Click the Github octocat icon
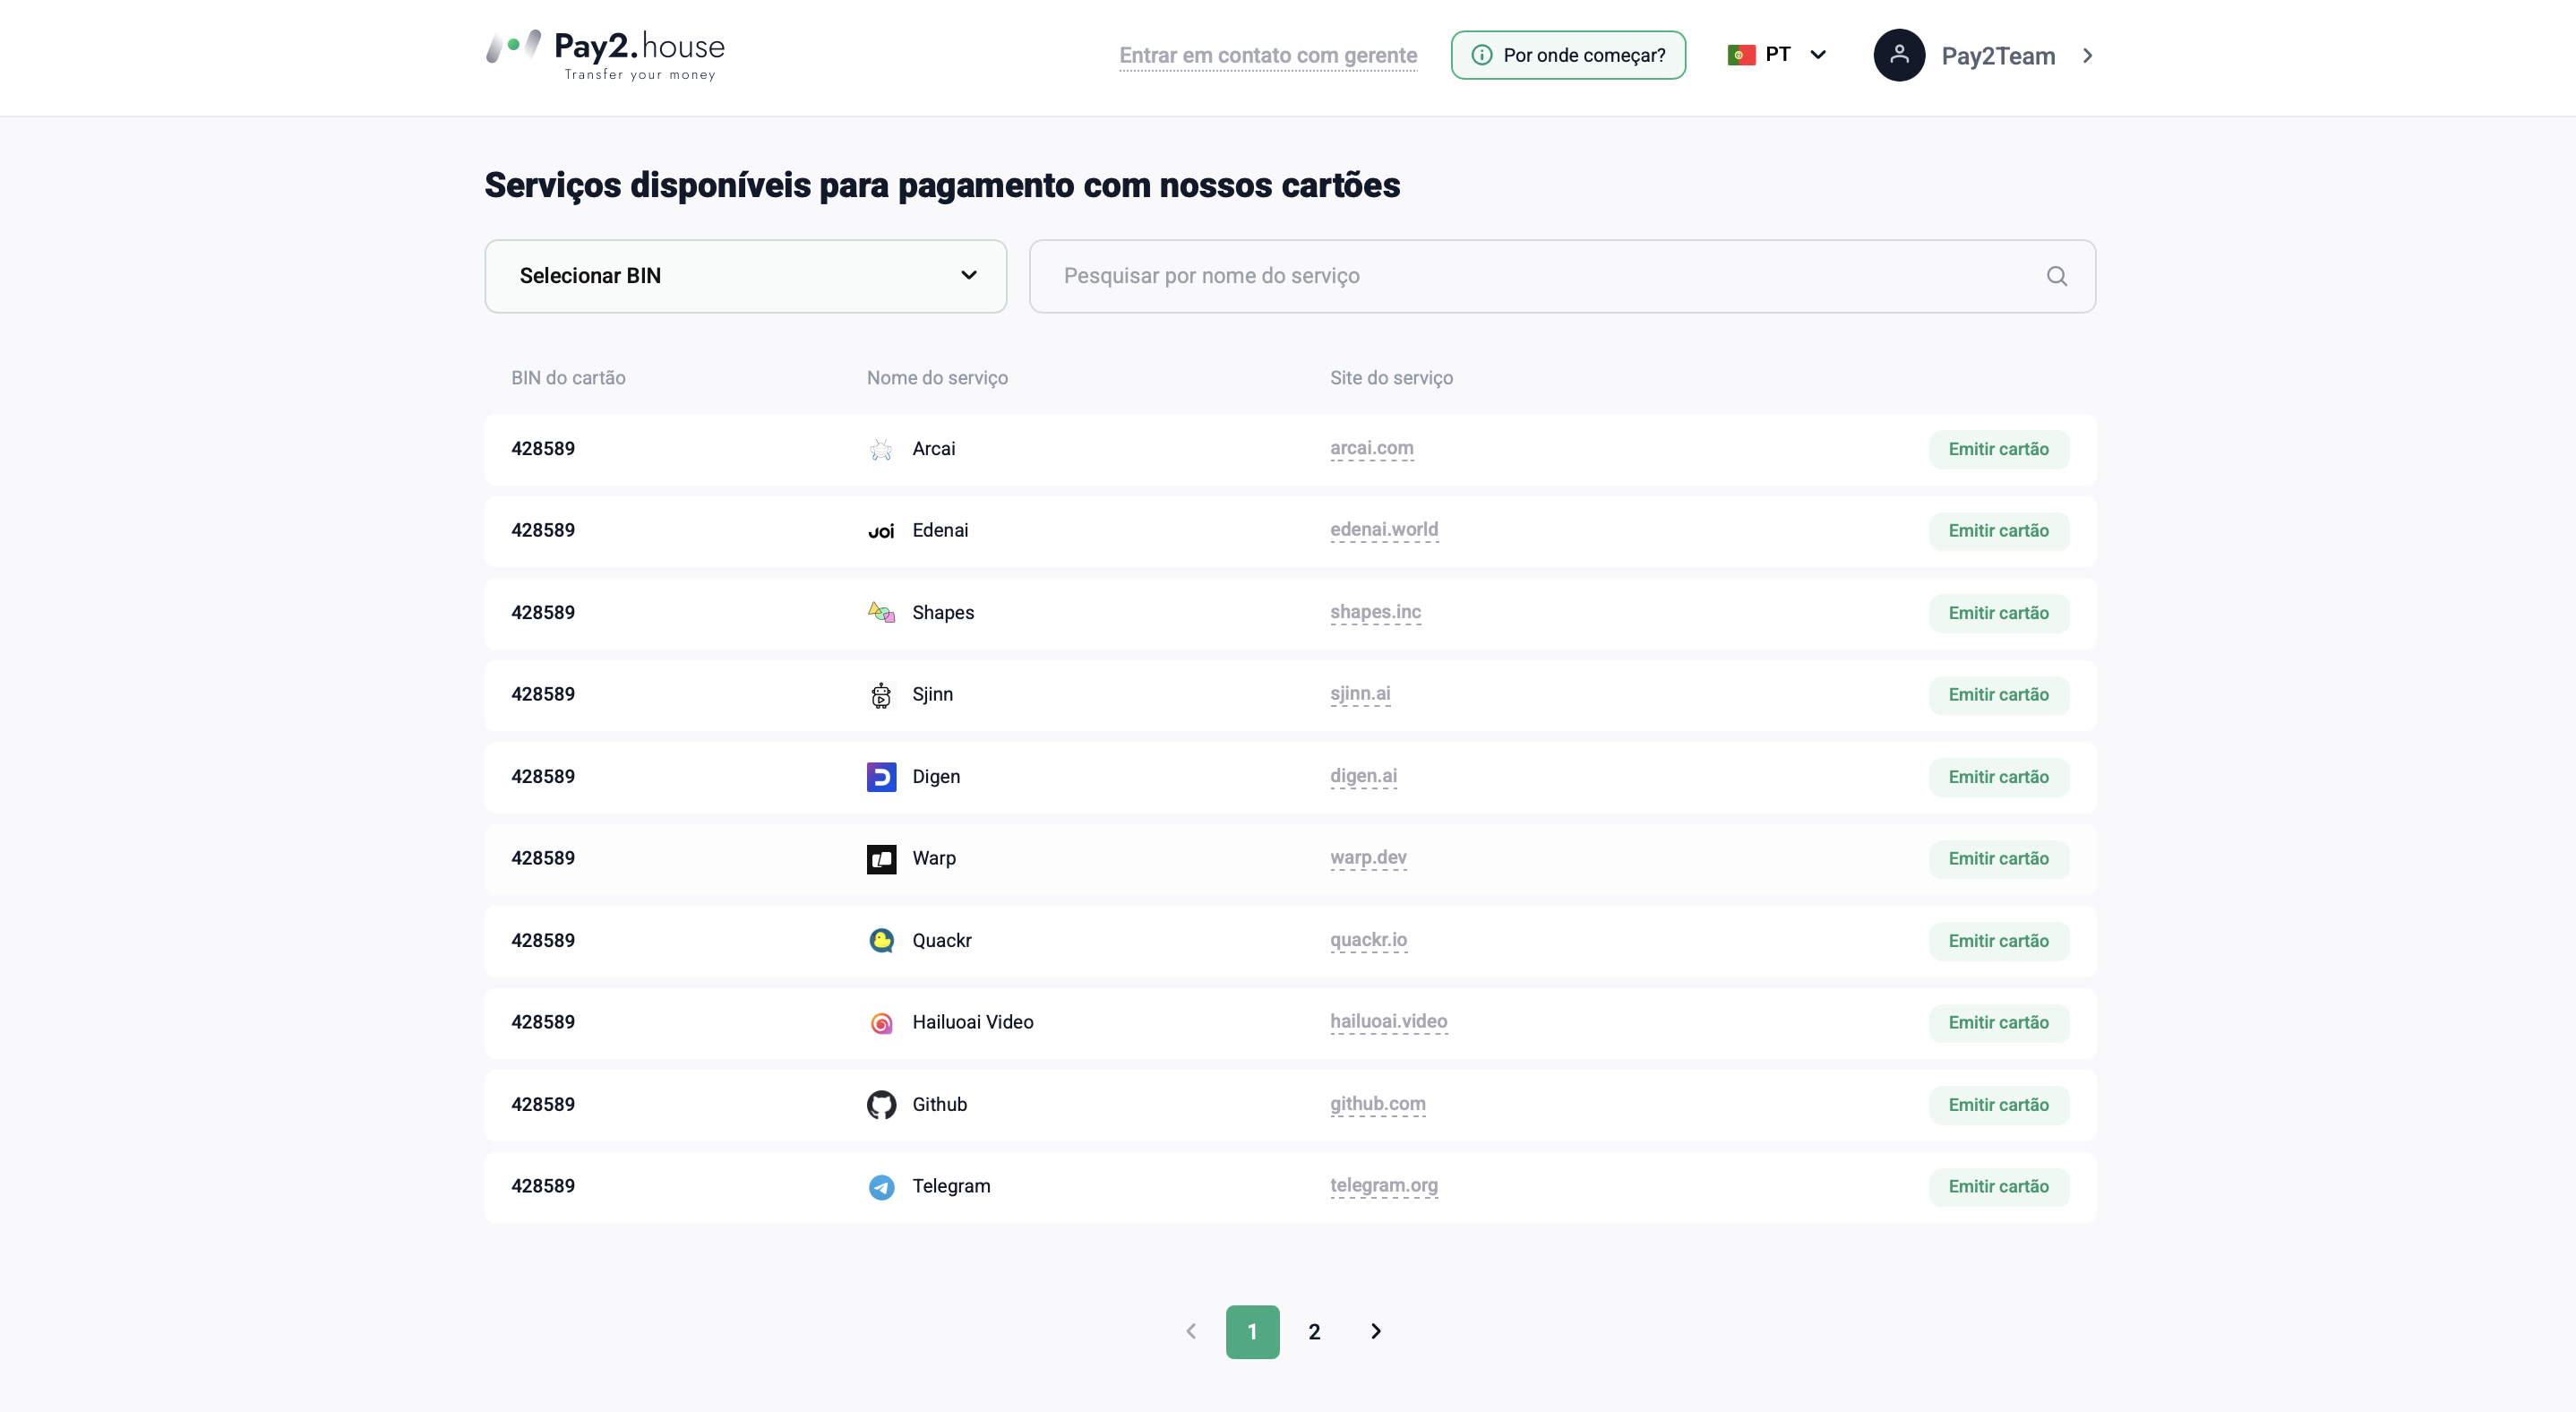Viewport: 2576px width, 1412px height. tap(881, 1105)
